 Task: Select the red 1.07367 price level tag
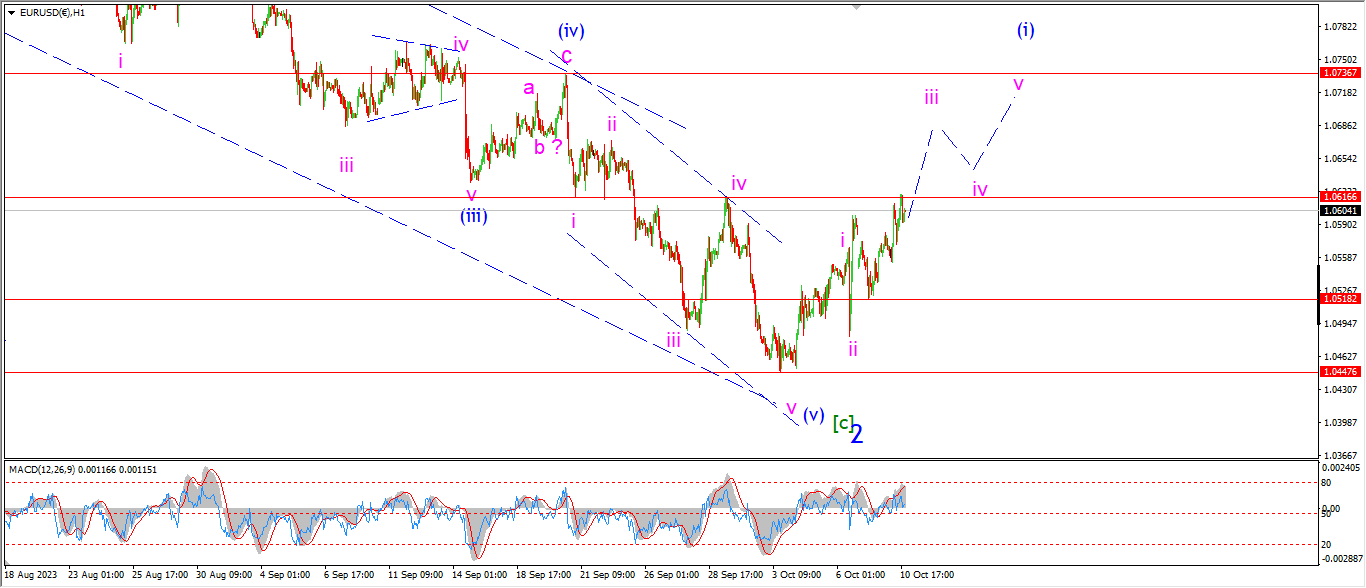pos(1340,73)
